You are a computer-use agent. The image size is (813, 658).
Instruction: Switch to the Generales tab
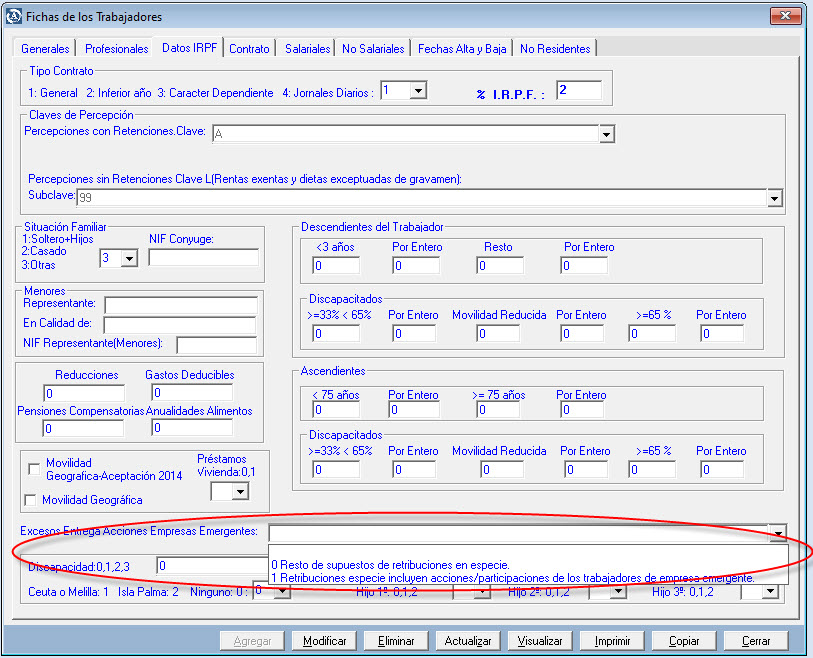tap(45, 49)
